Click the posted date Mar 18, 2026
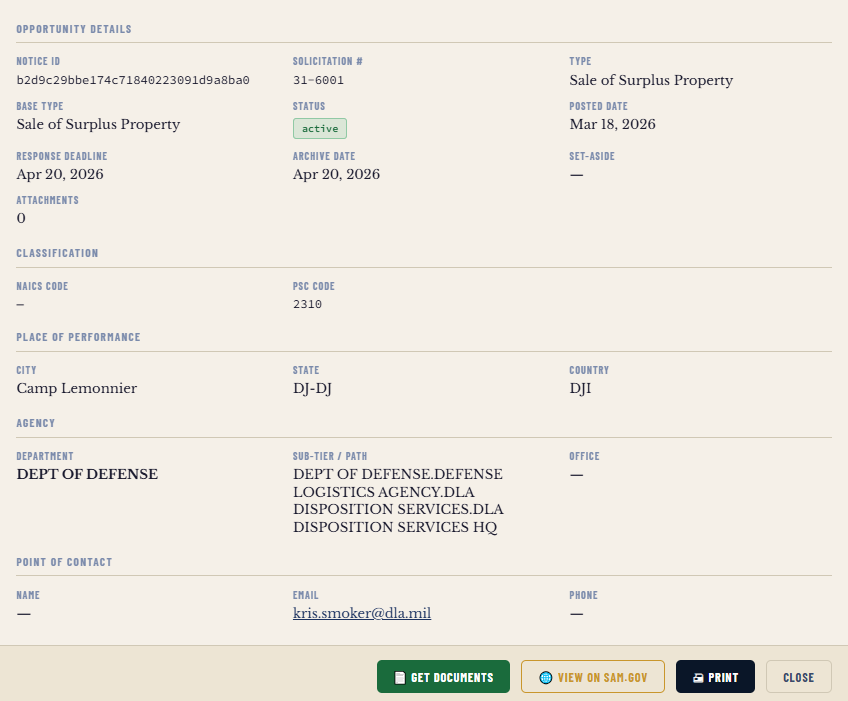The width and height of the screenshot is (848, 701). pos(612,124)
